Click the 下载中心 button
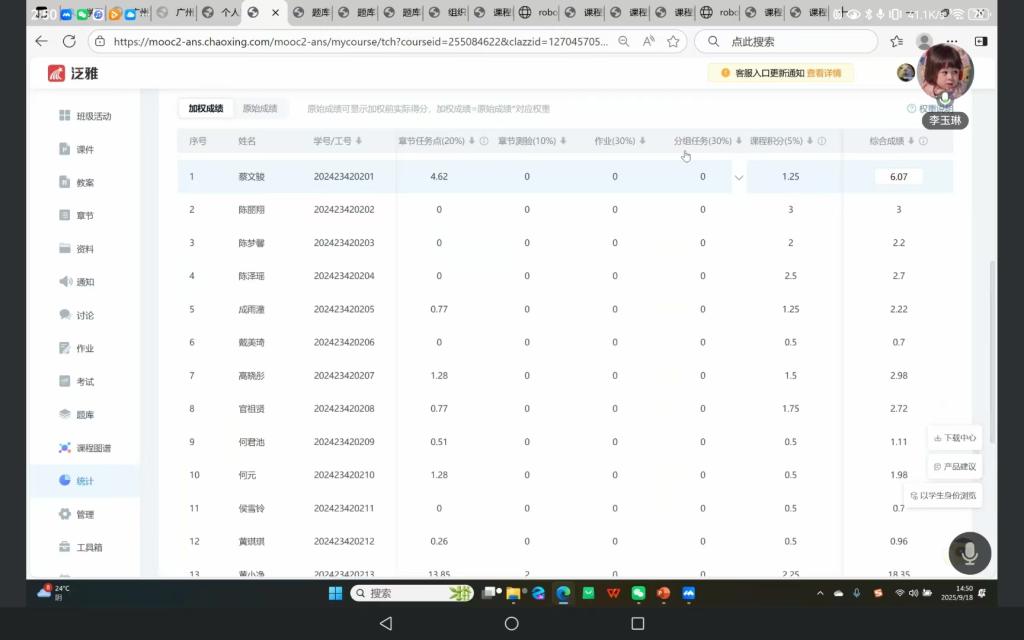This screenshot has width=1024, height=640. point(954,437)
